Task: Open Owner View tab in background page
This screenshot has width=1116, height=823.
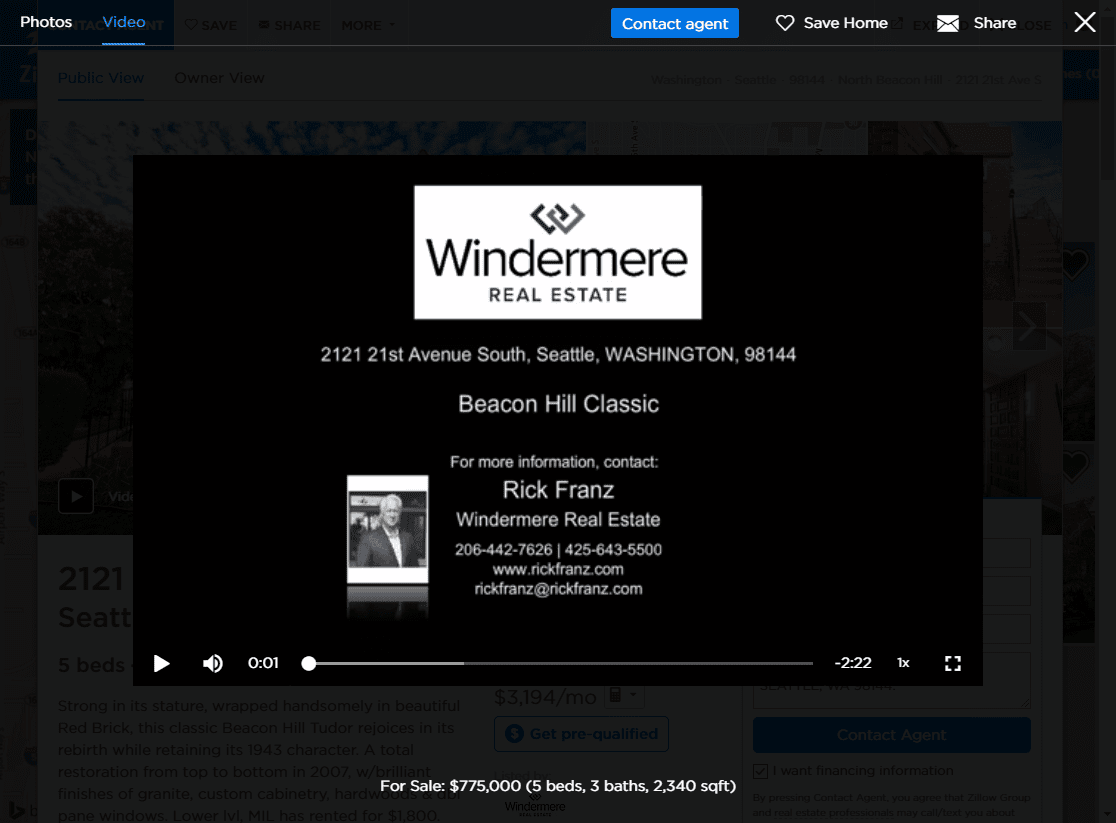Action: tap(219, 78)
